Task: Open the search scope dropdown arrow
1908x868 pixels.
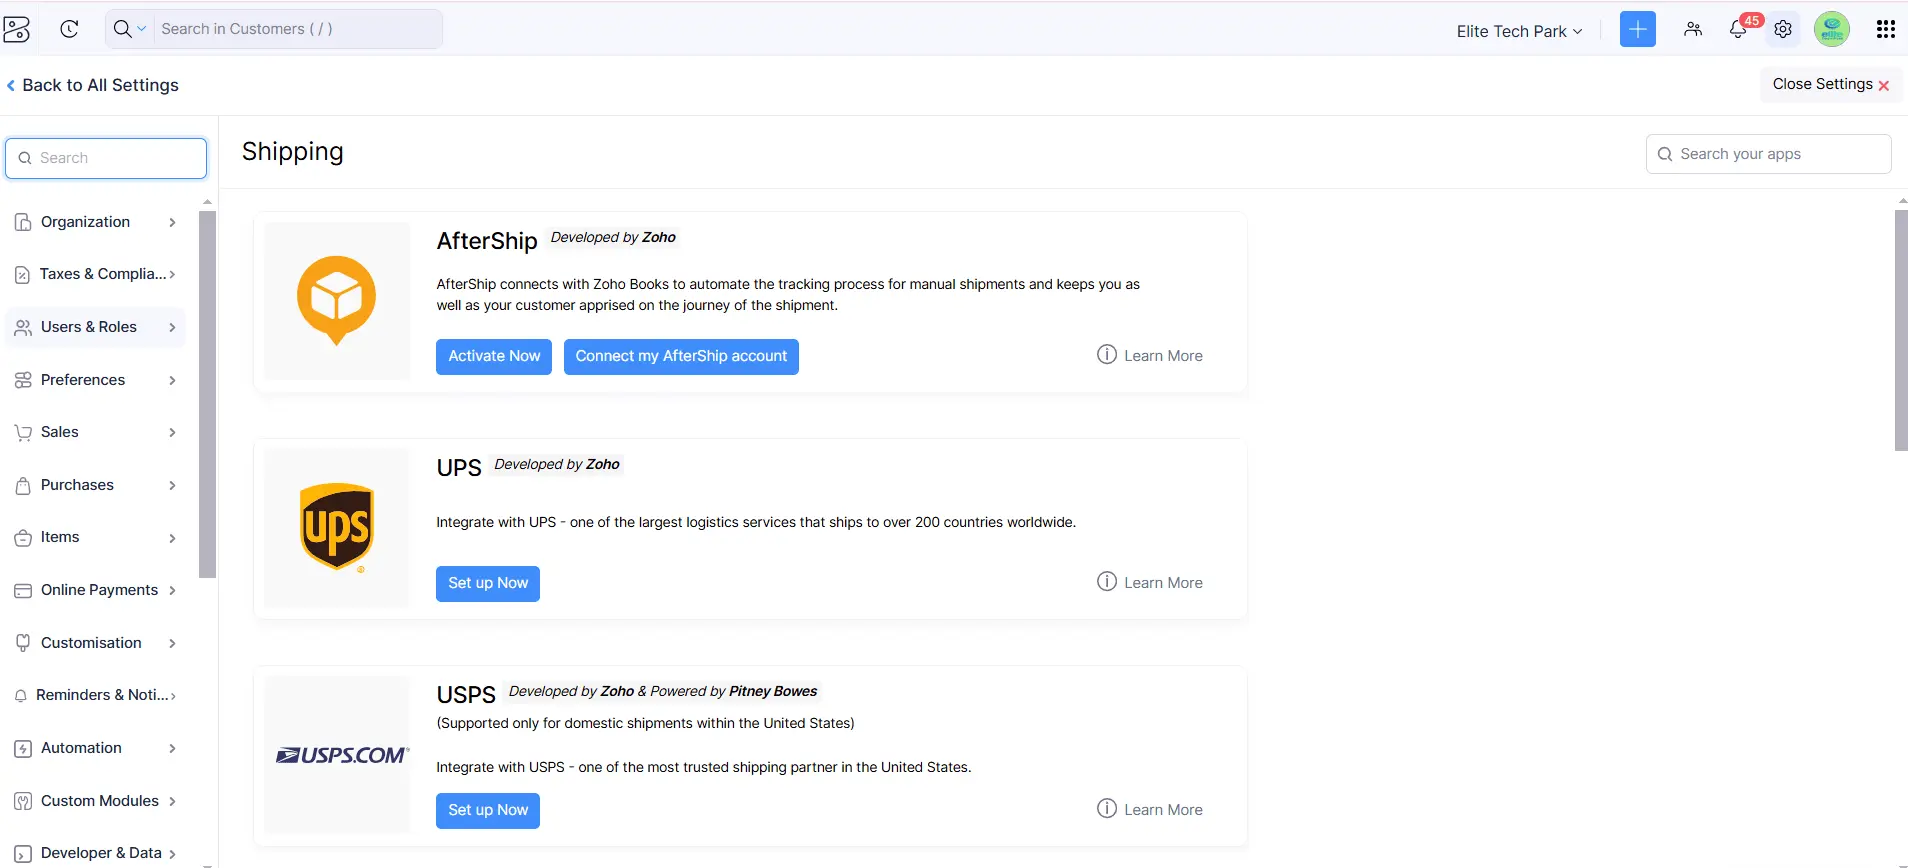Action: click(x=141, y=29)
